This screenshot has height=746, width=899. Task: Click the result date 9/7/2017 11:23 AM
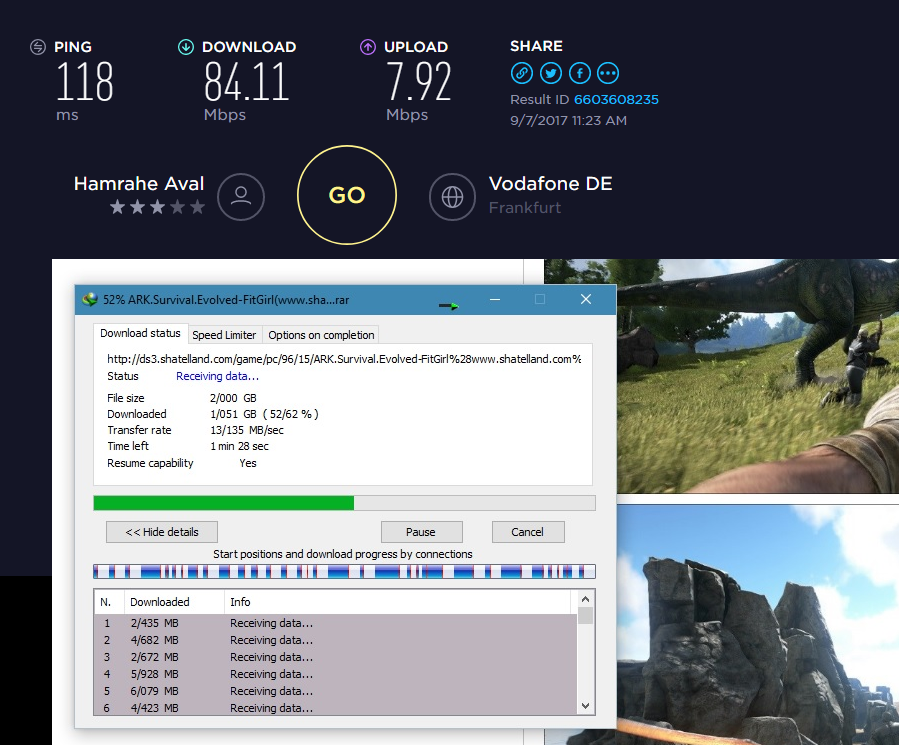[569, 120]
